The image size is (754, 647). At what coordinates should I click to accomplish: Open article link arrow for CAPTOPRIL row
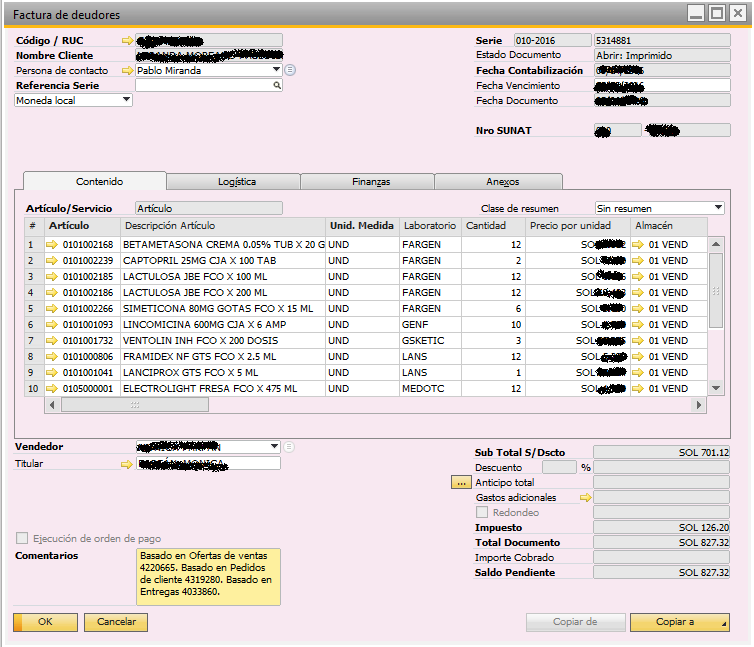click(51, 261)
